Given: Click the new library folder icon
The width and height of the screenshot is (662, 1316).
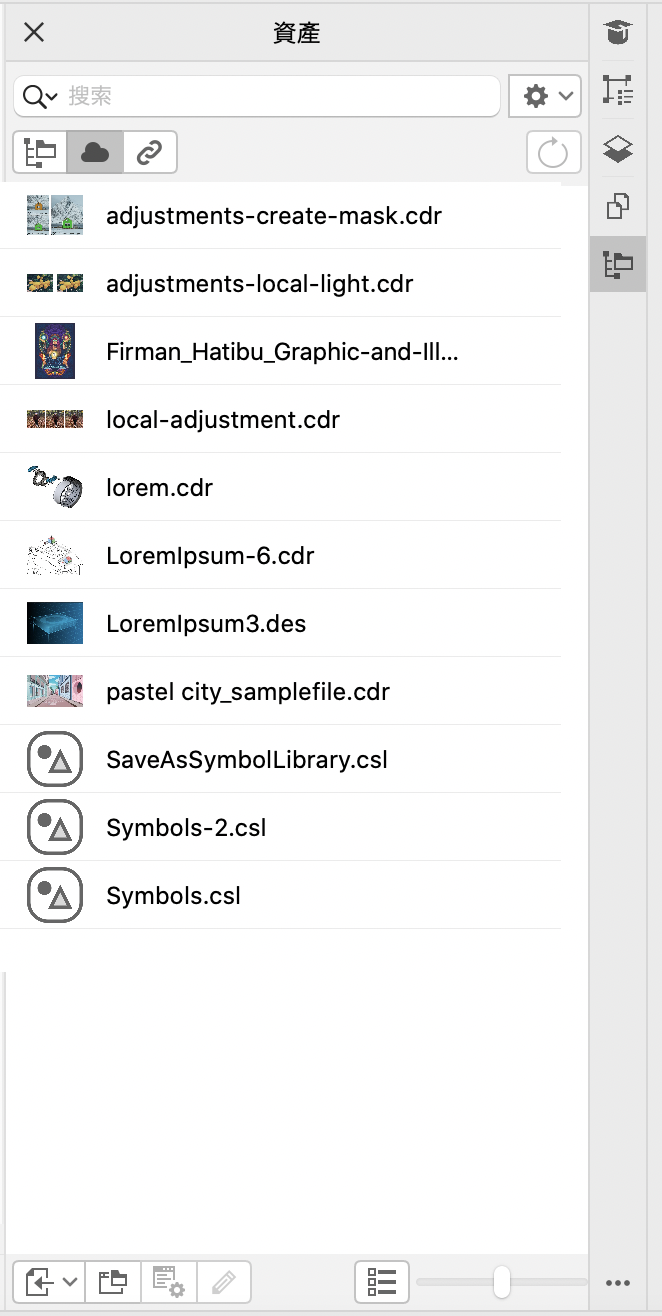Looking at the screenshot, I should click(x=112, y=1281).
